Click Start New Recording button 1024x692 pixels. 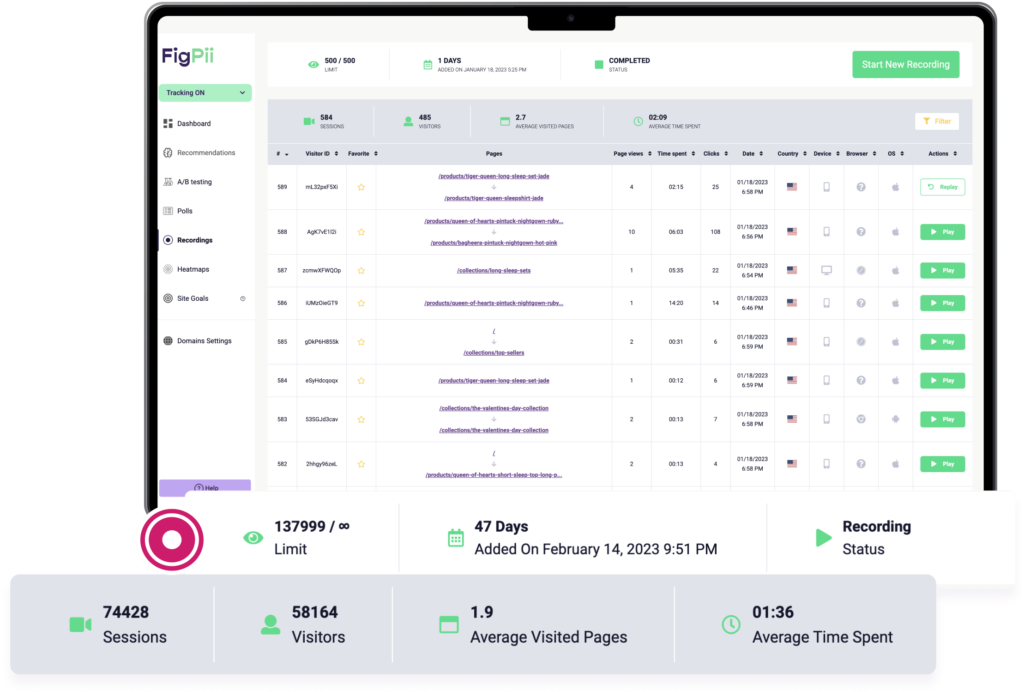[x=905, y=65]
